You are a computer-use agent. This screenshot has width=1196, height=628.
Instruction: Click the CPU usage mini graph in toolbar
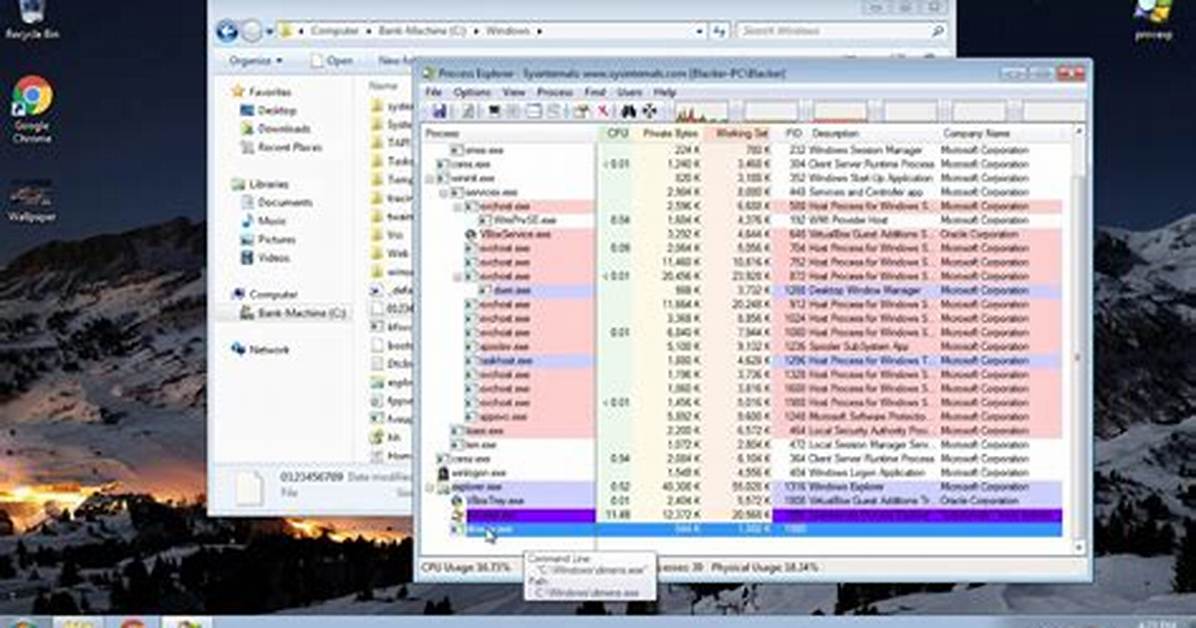[701, 112]
